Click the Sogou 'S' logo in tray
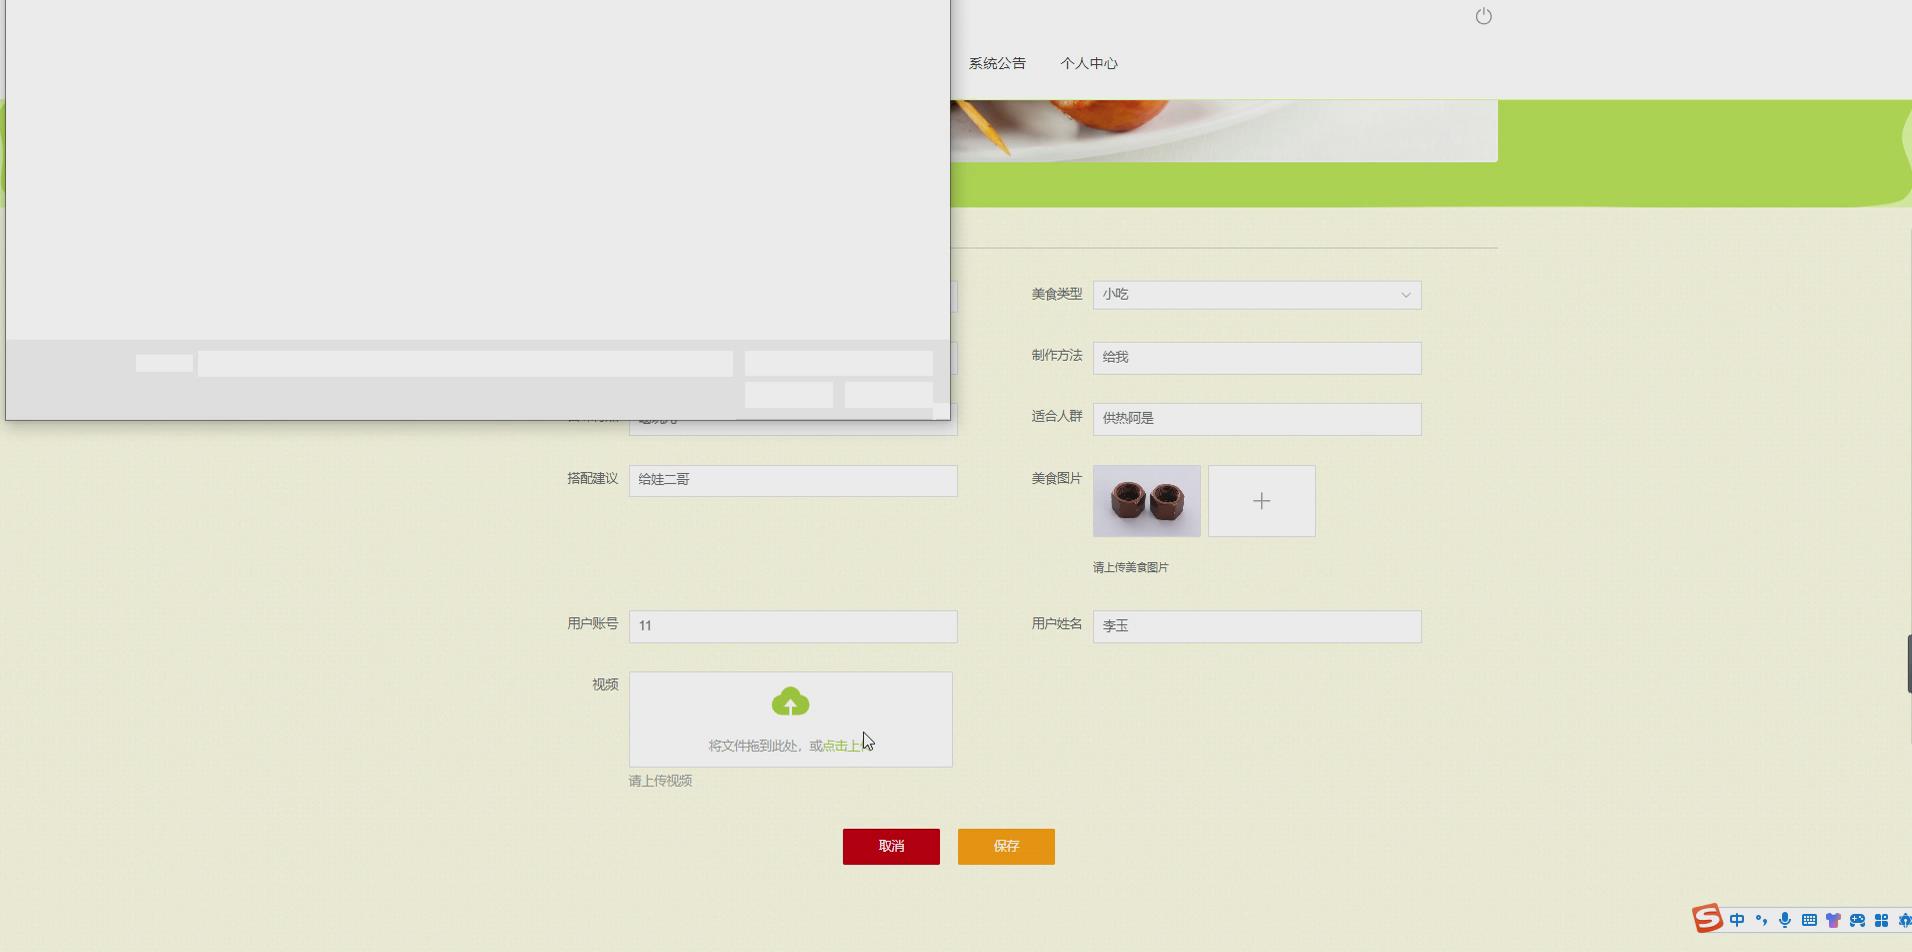This screenshot has height=952, width=1912. coord(1707,918)
